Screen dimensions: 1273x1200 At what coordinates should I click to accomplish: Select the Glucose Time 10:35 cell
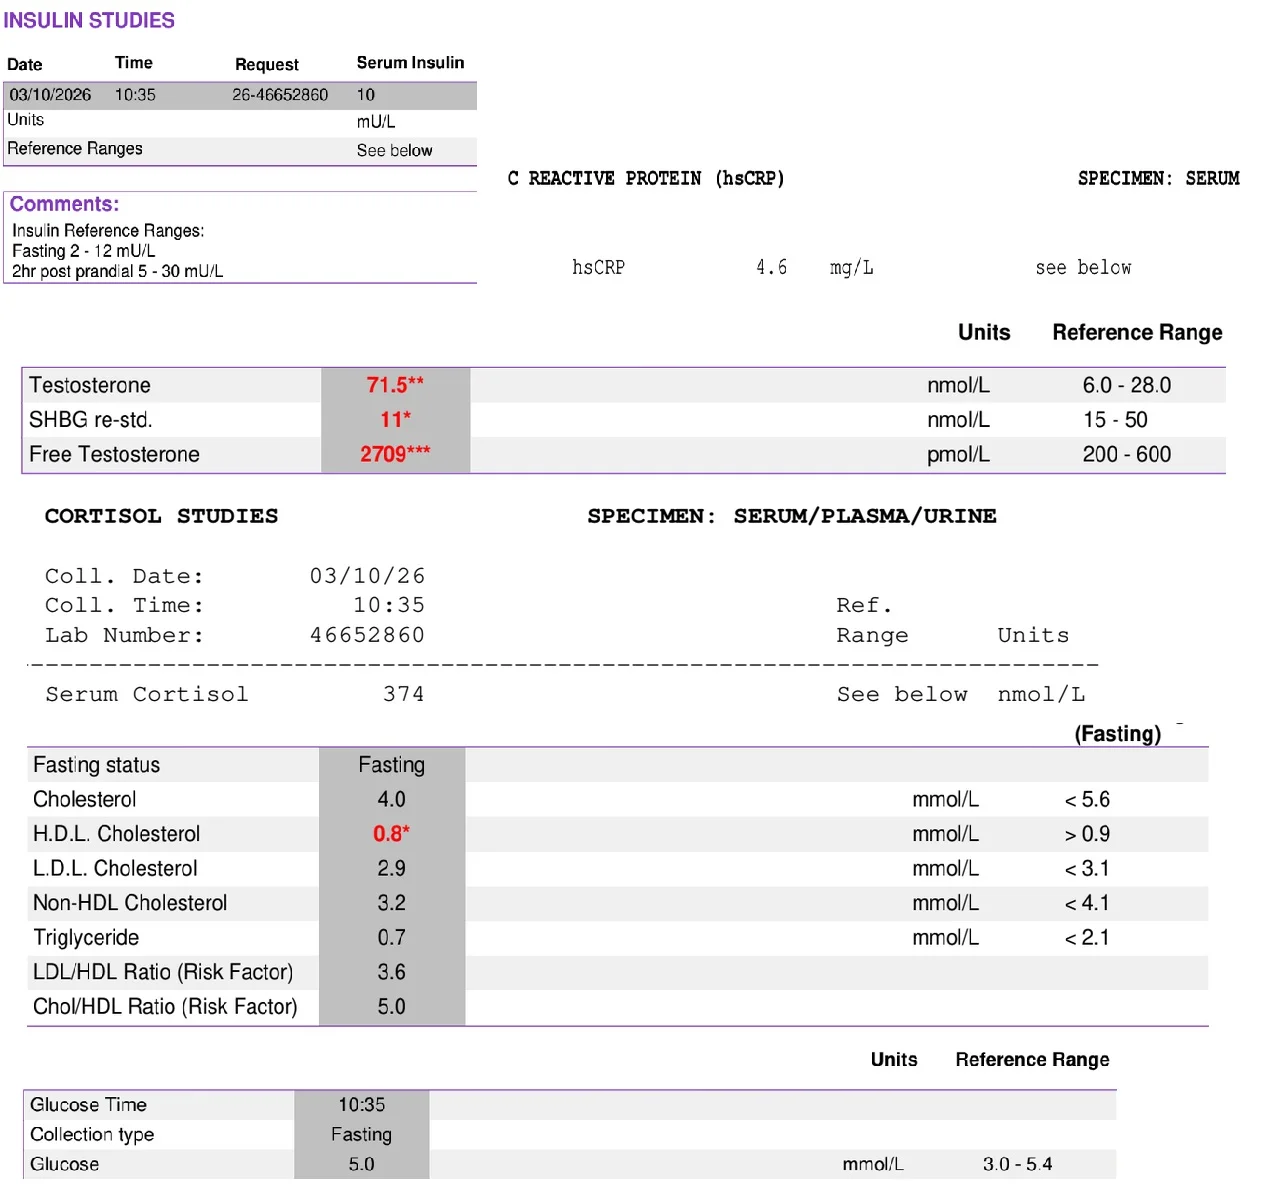[361, 1105]
